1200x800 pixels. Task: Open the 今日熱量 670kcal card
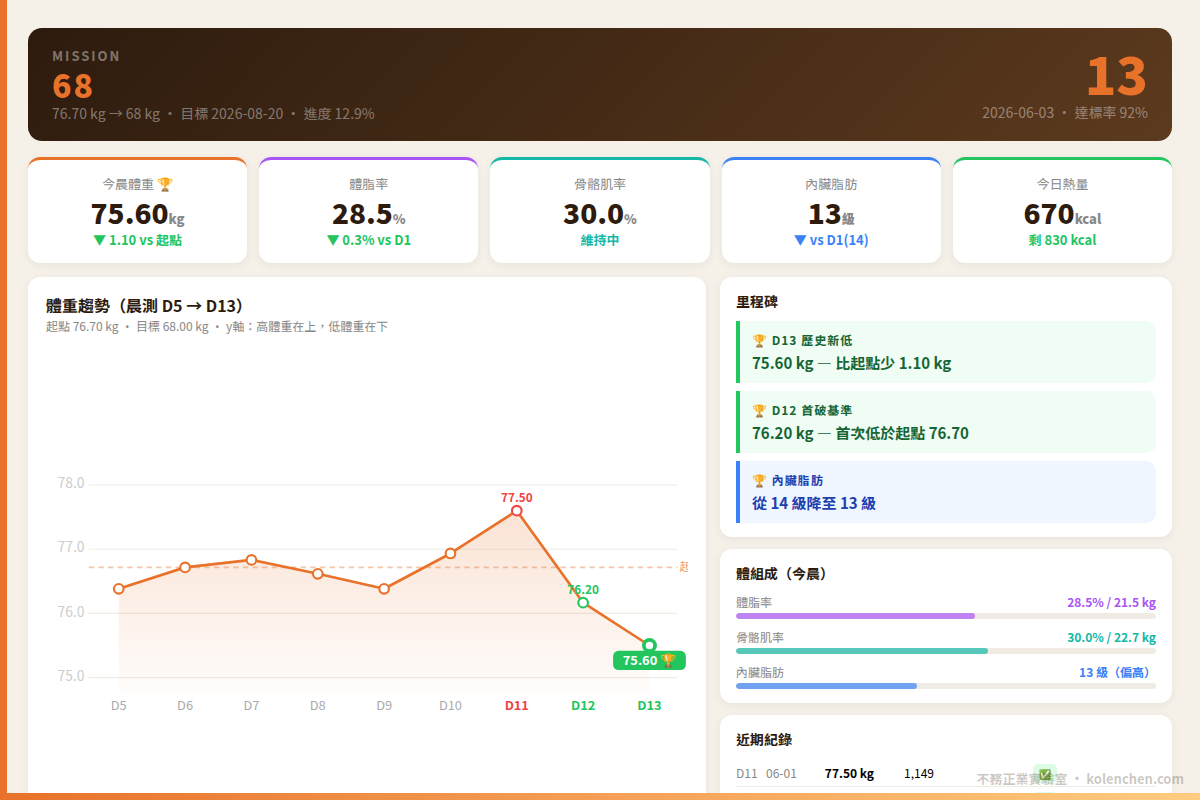tap(1062, 210)
